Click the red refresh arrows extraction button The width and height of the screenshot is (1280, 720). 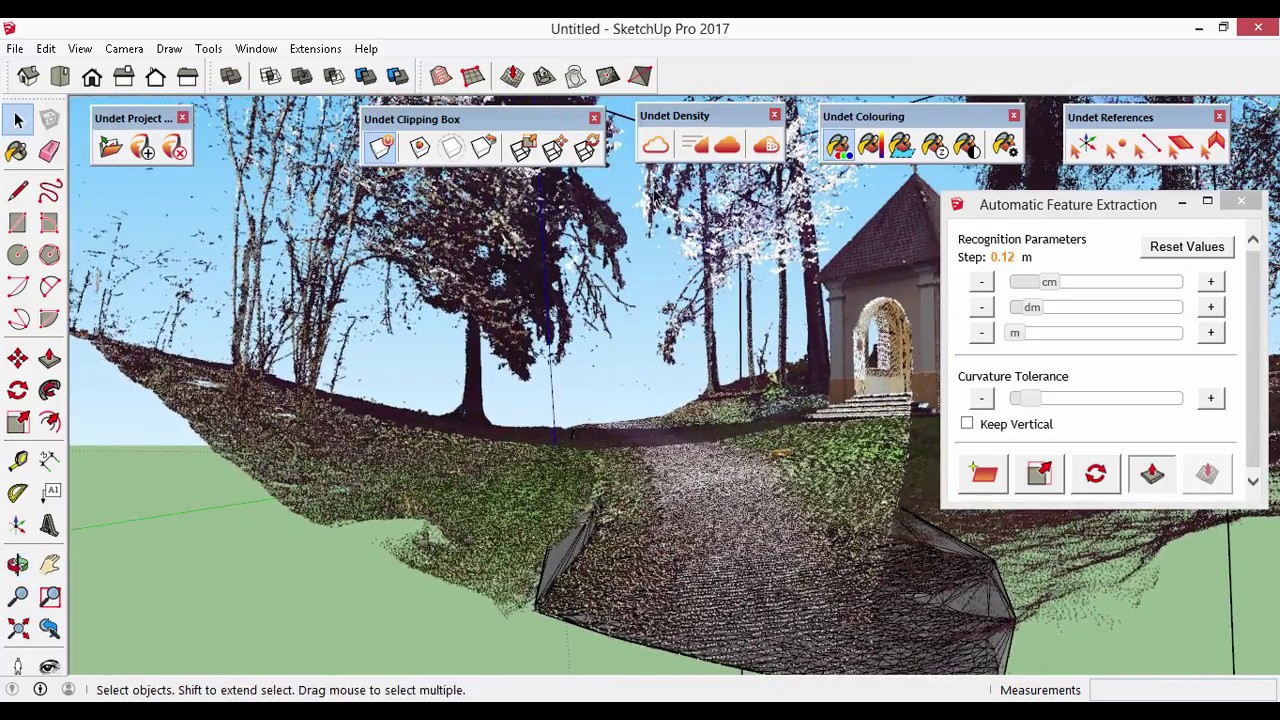[x=1095, y=474]
